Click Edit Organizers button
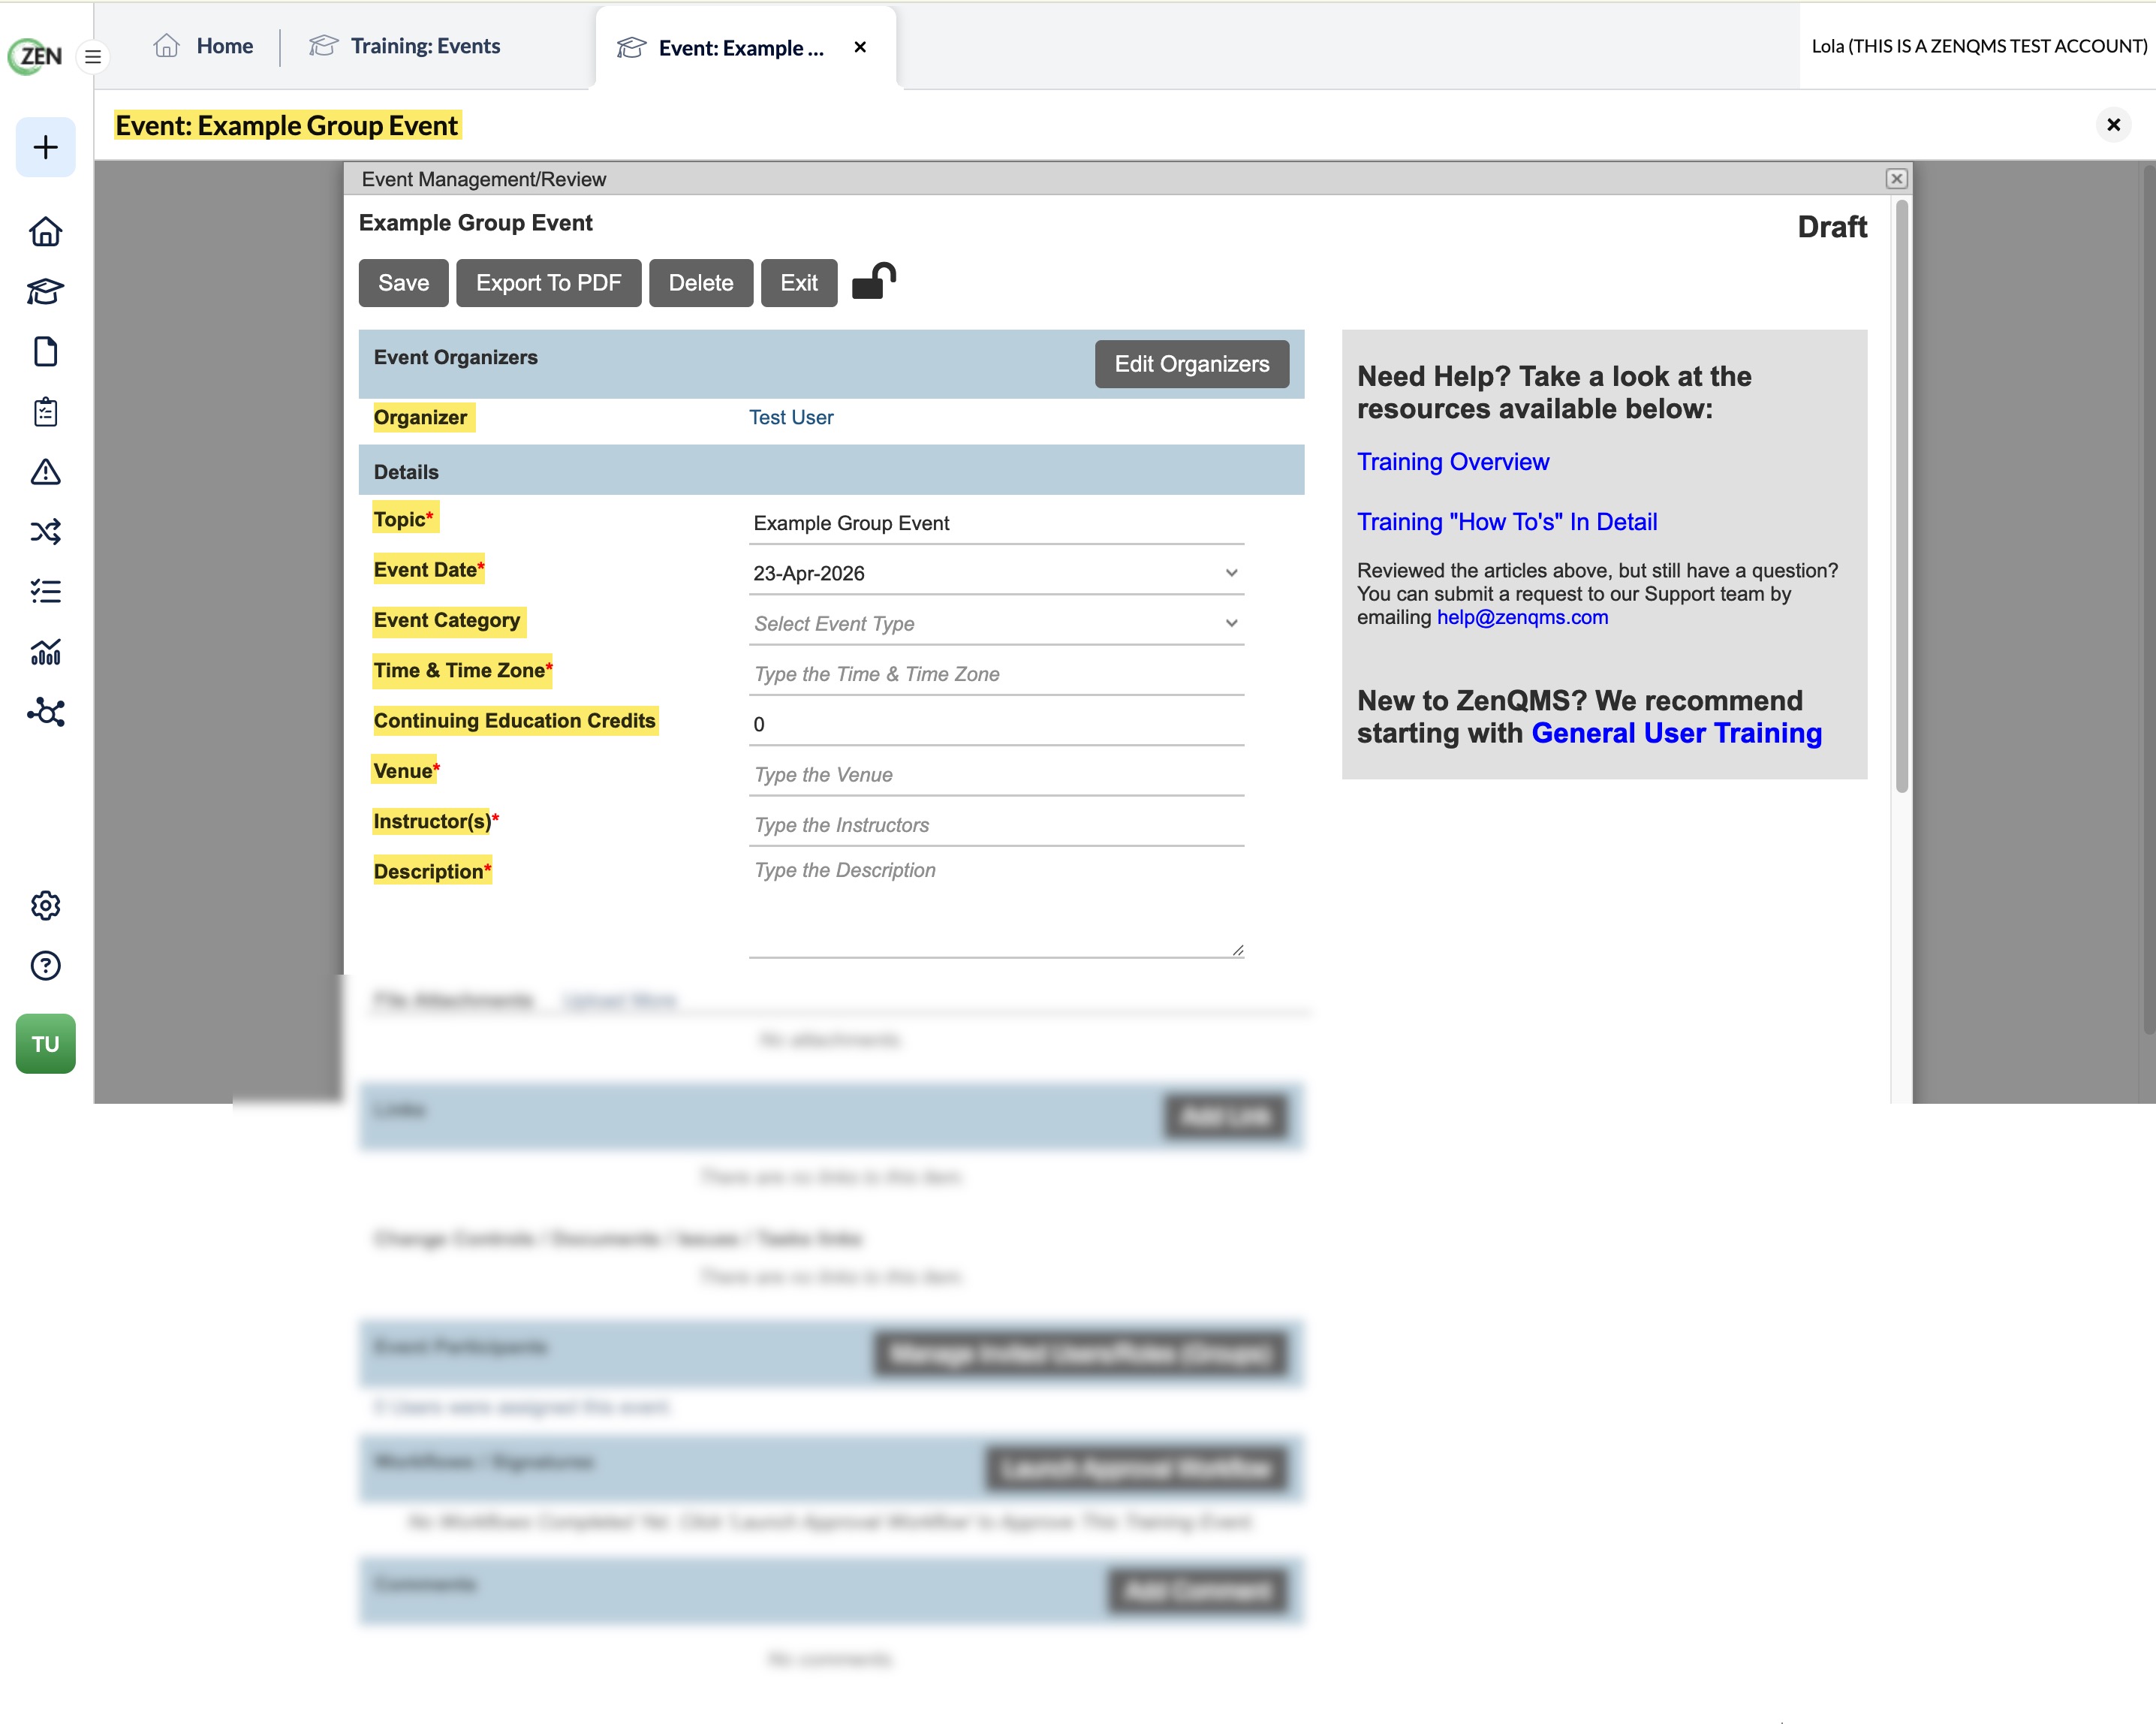The height and width of the screenshot is (1724, 2156). pyautogui.click(x=1191, y=364)
